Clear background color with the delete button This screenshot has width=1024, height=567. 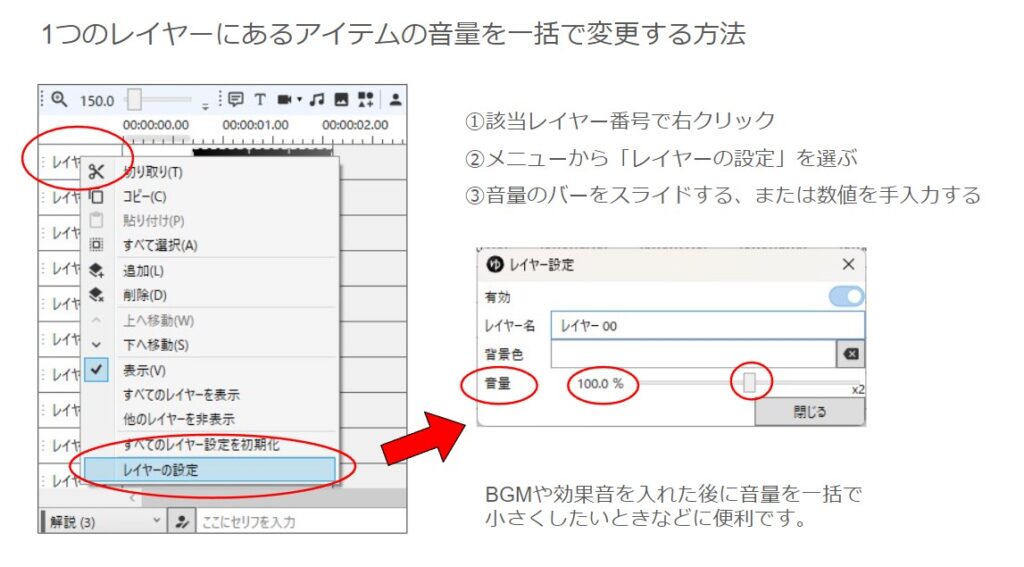coord(850,354)
